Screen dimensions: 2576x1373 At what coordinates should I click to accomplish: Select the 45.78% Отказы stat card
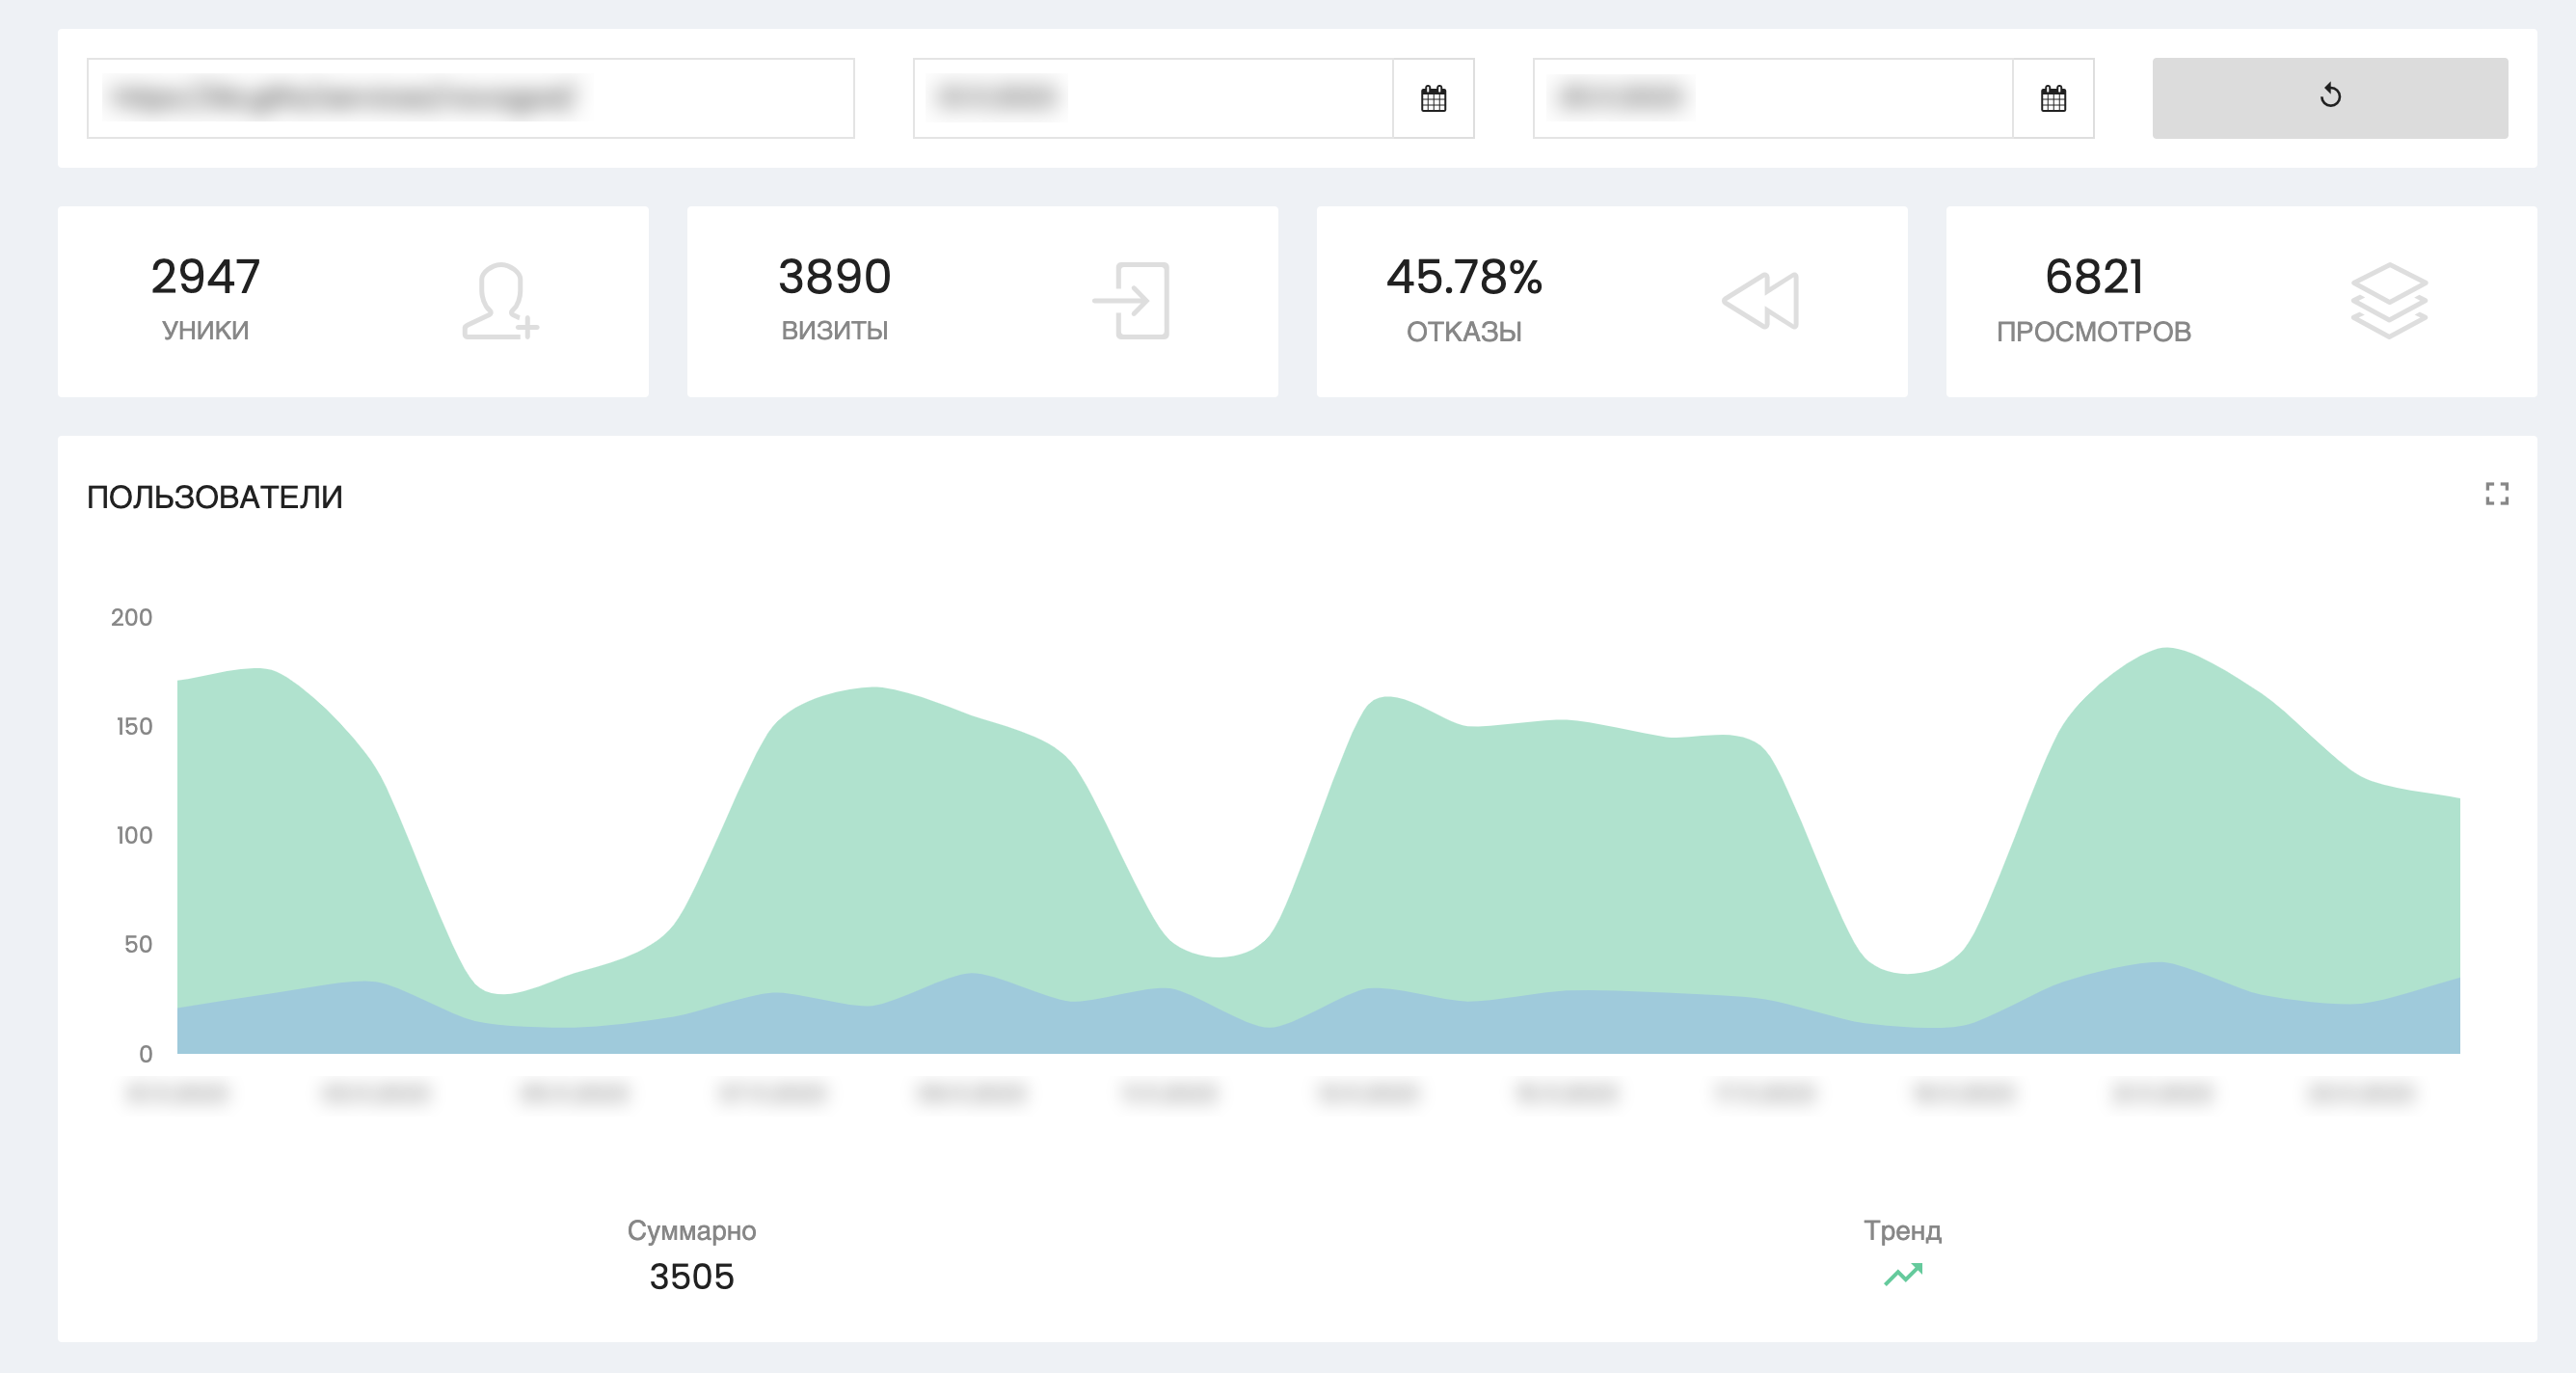point(1611,301)
